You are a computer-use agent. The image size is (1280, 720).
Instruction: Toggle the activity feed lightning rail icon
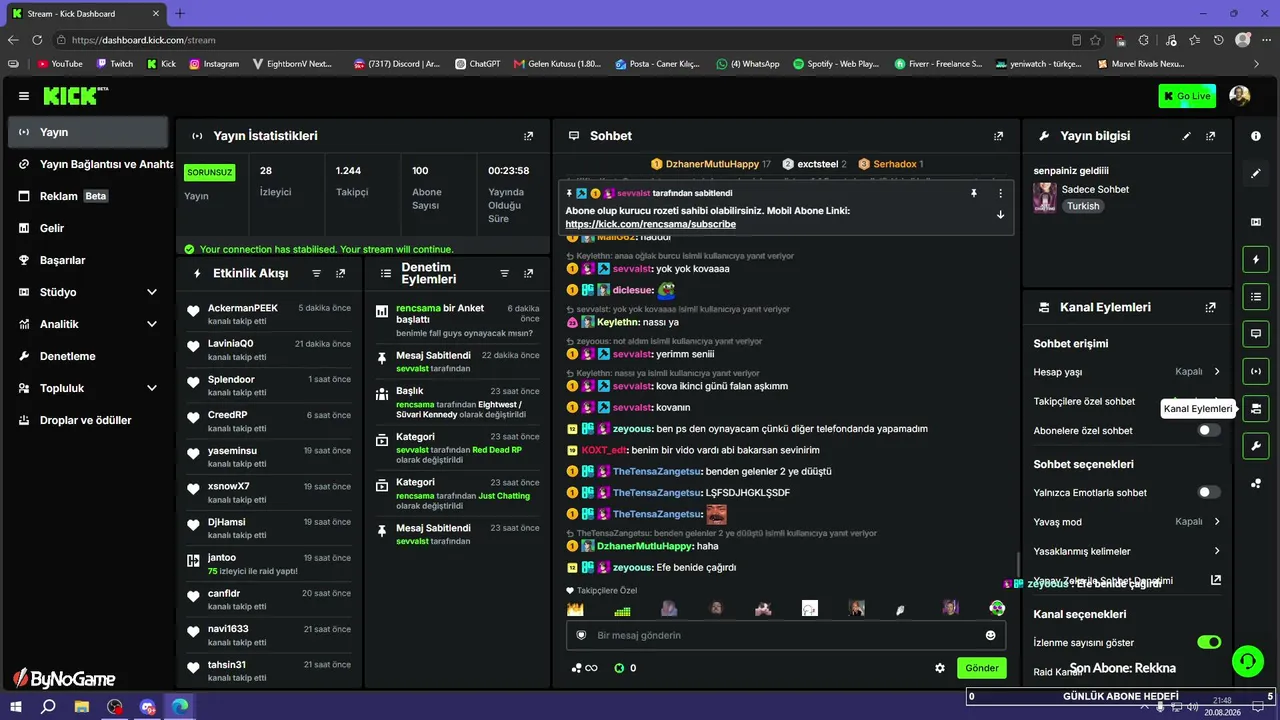[x=1256, y=260]
